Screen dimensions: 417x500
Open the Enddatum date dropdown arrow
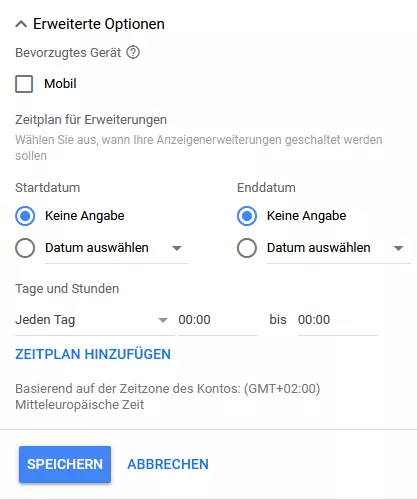pos(398,248)
